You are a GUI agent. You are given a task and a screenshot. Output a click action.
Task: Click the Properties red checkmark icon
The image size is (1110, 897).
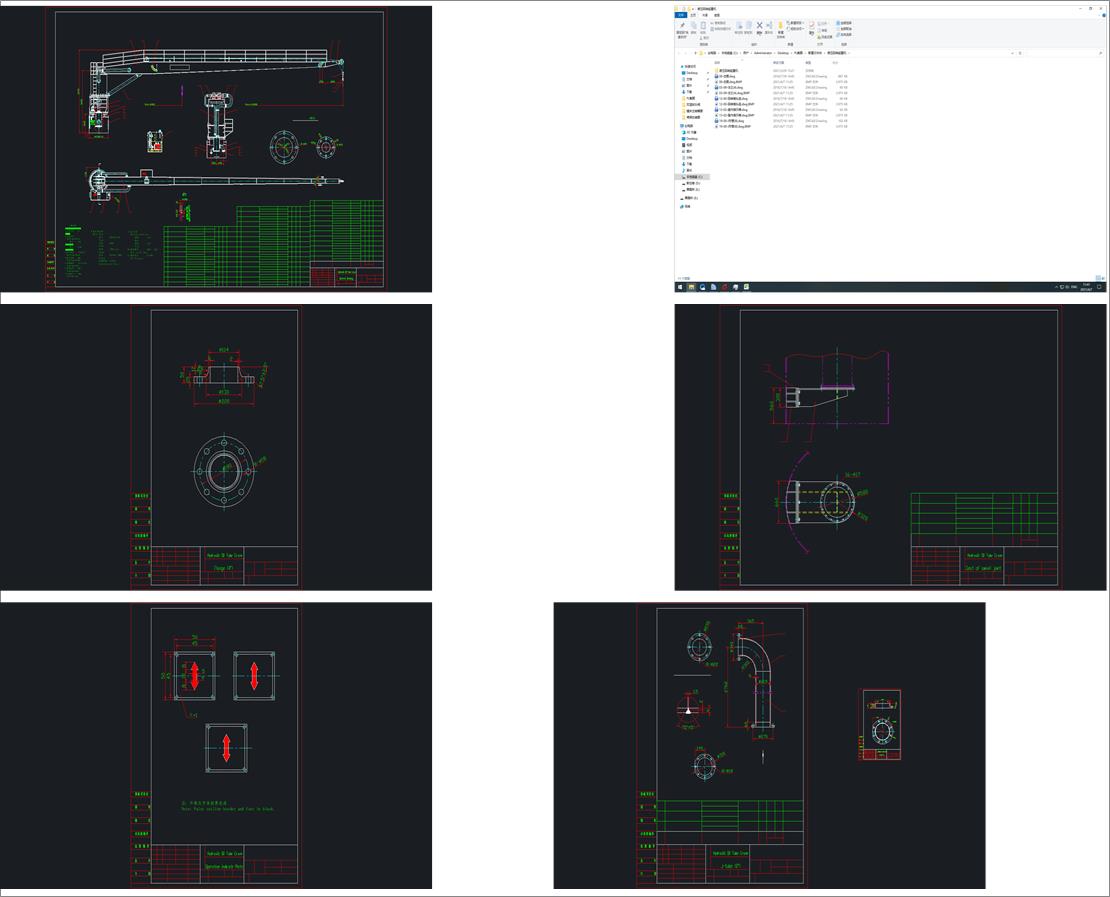811,24
